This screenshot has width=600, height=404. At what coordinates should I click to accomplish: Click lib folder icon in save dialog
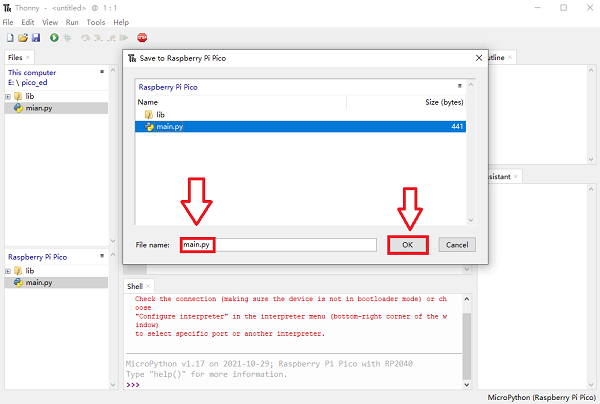148,114
